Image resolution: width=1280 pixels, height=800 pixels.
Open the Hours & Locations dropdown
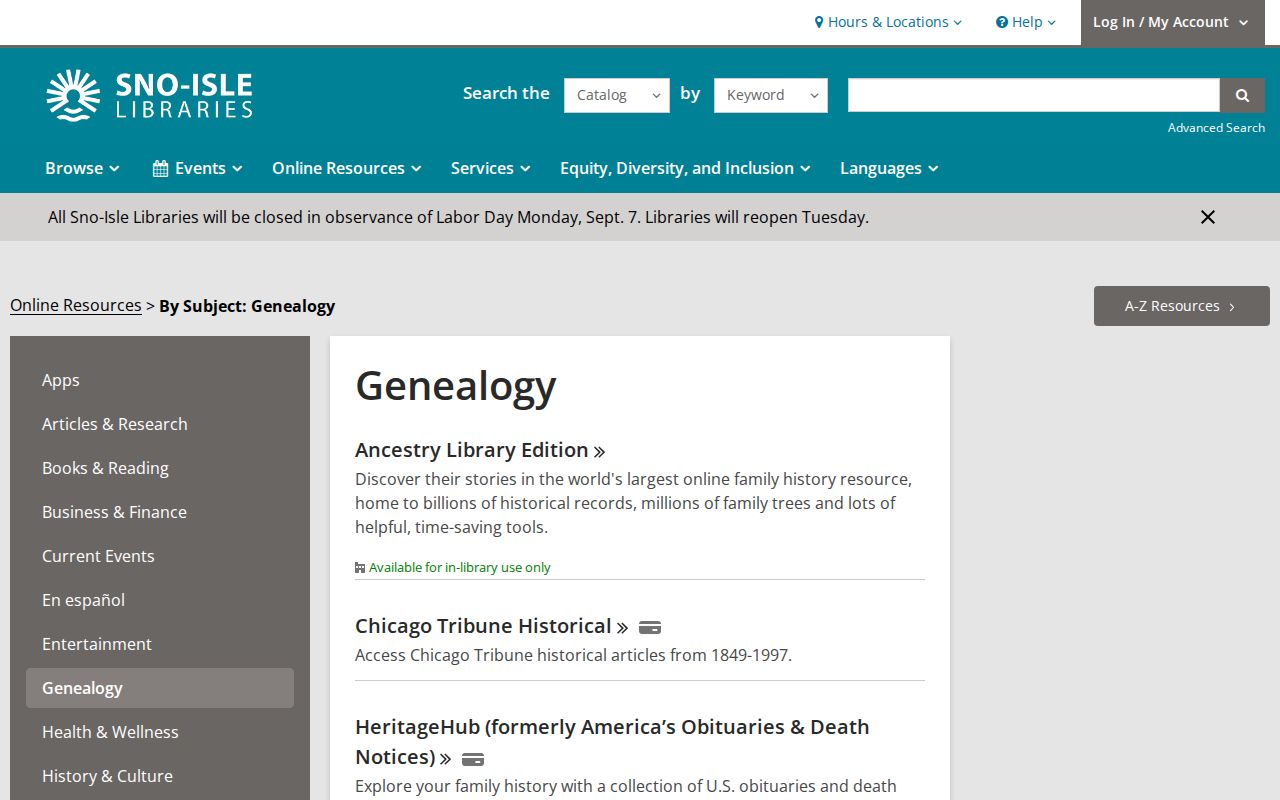click(888, 22)
